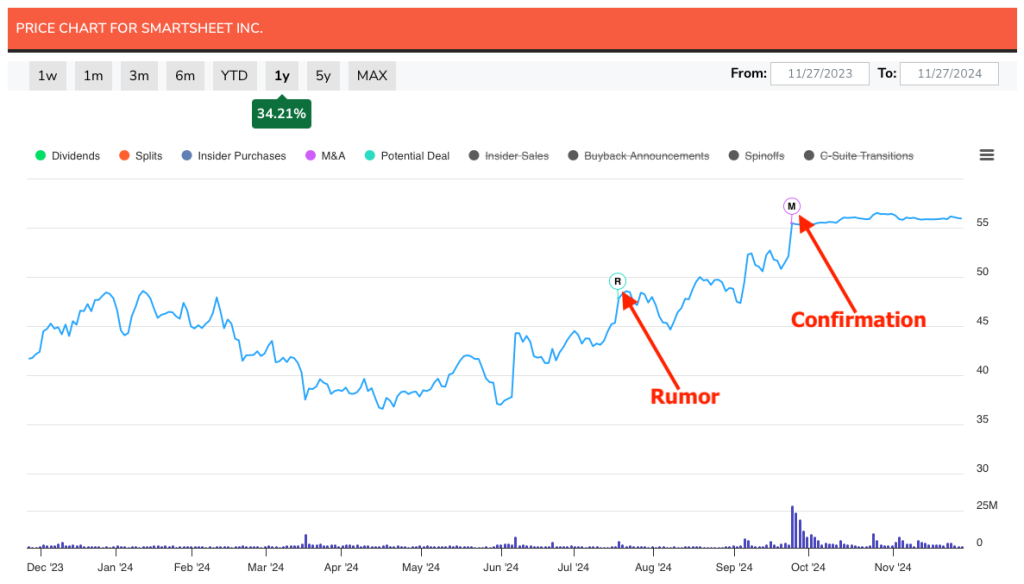Viewport: 1024px width, 584px height.
Task: Click the 25M volume axis label
Action: (986, 505)
